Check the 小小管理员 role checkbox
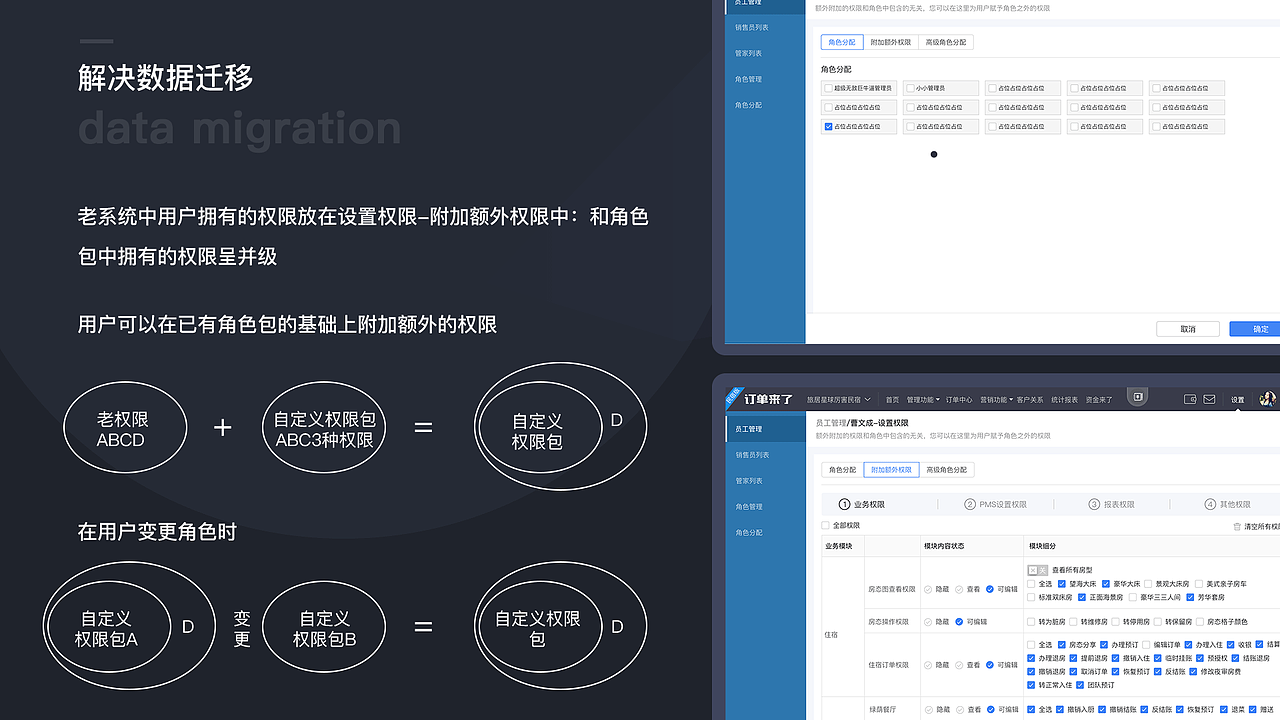 click(910, 88)
